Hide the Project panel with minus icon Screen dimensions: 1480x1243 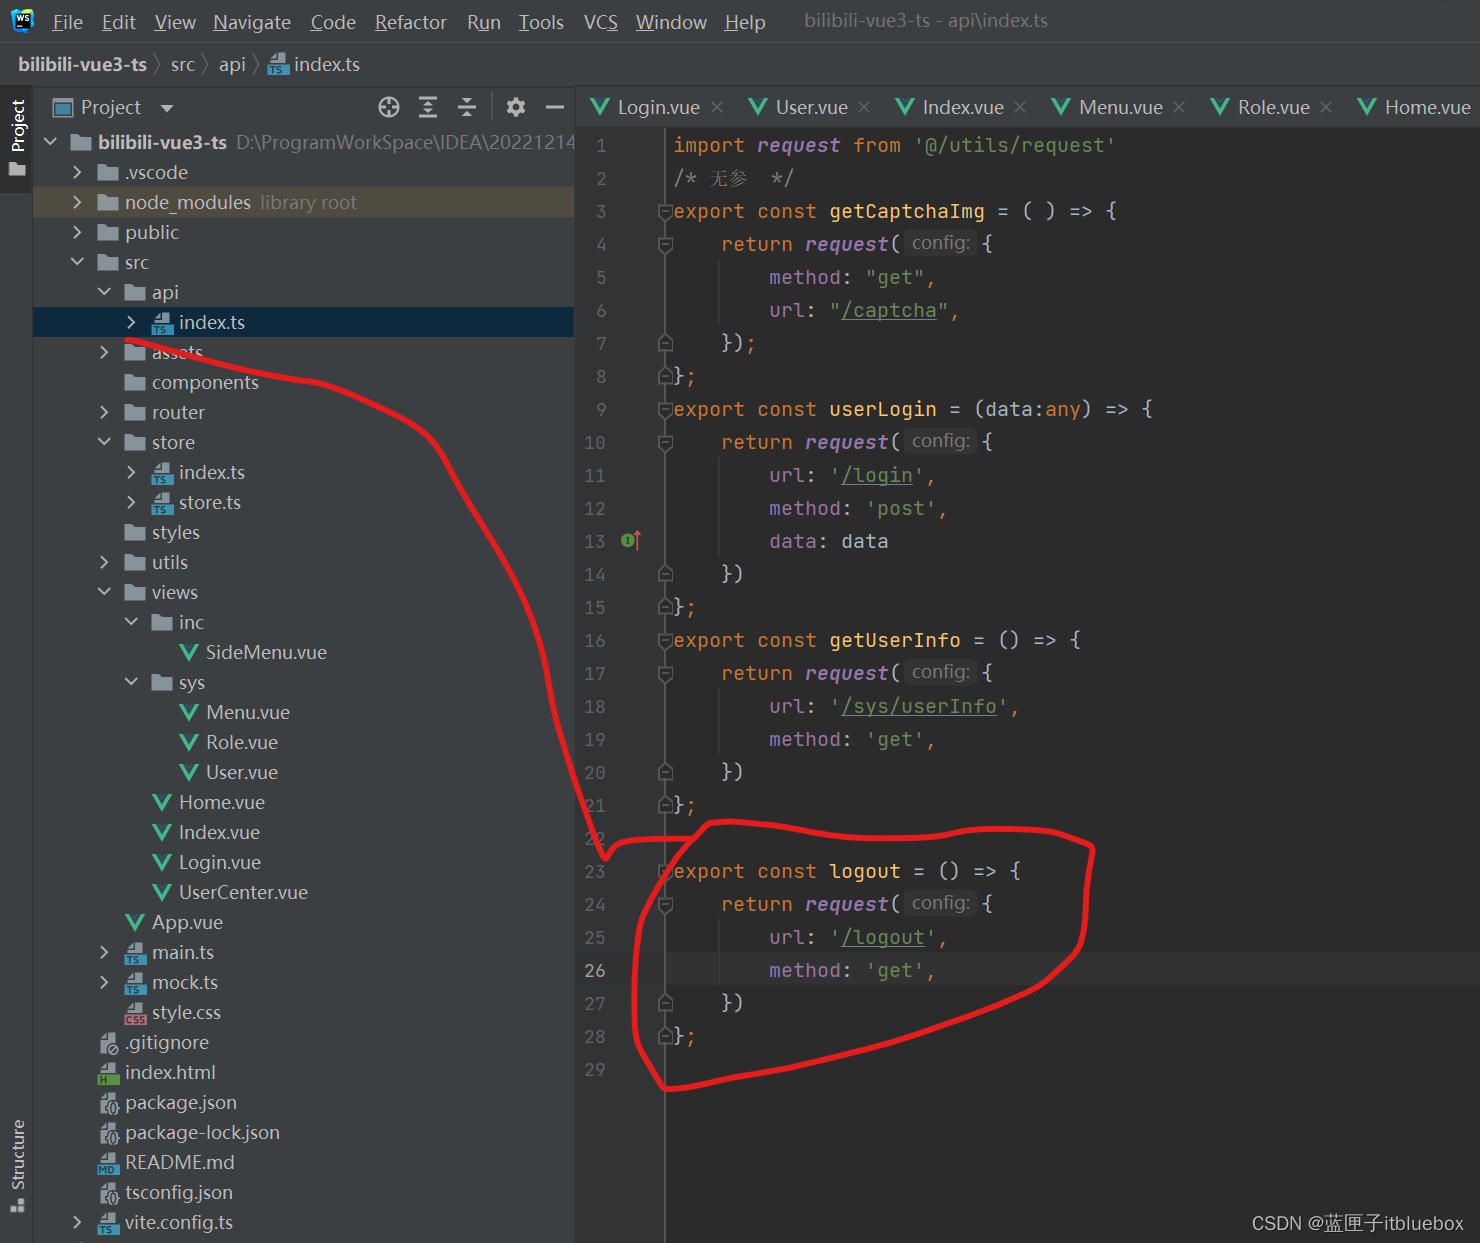point(554,107)
